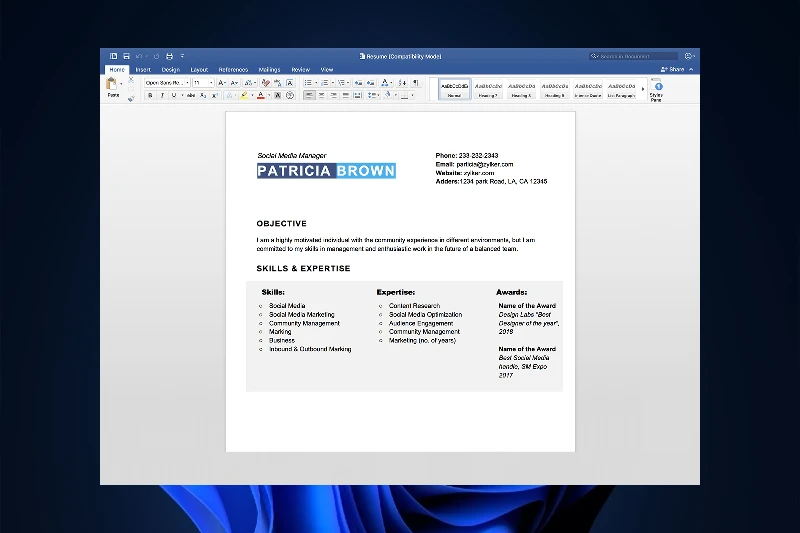Apply a numbered list
800x533 pixels.
(324, 83)
